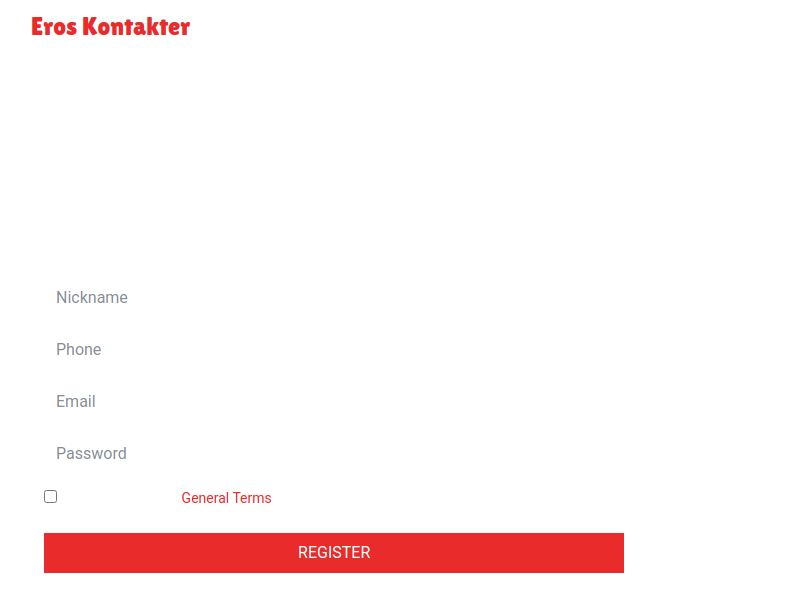Click the red Eros Kontakter brand text

coord(110,27)
